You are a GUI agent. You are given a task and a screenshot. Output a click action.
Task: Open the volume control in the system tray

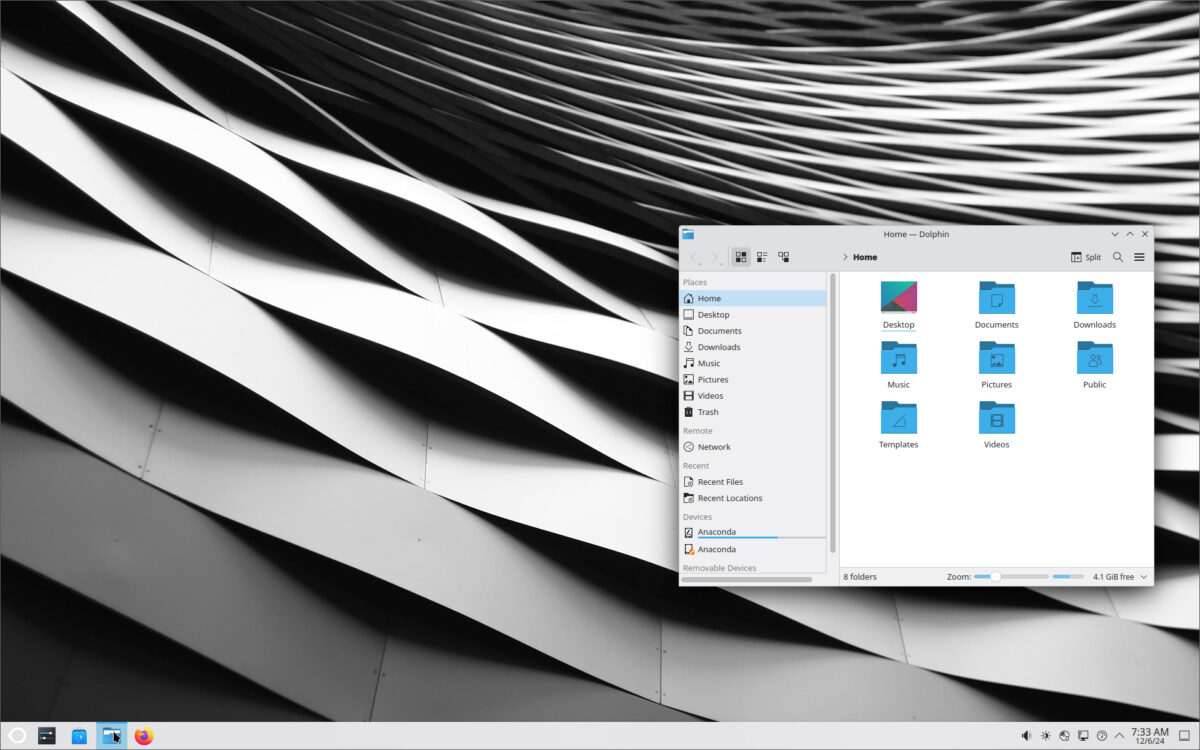(x=1026, y=735)
